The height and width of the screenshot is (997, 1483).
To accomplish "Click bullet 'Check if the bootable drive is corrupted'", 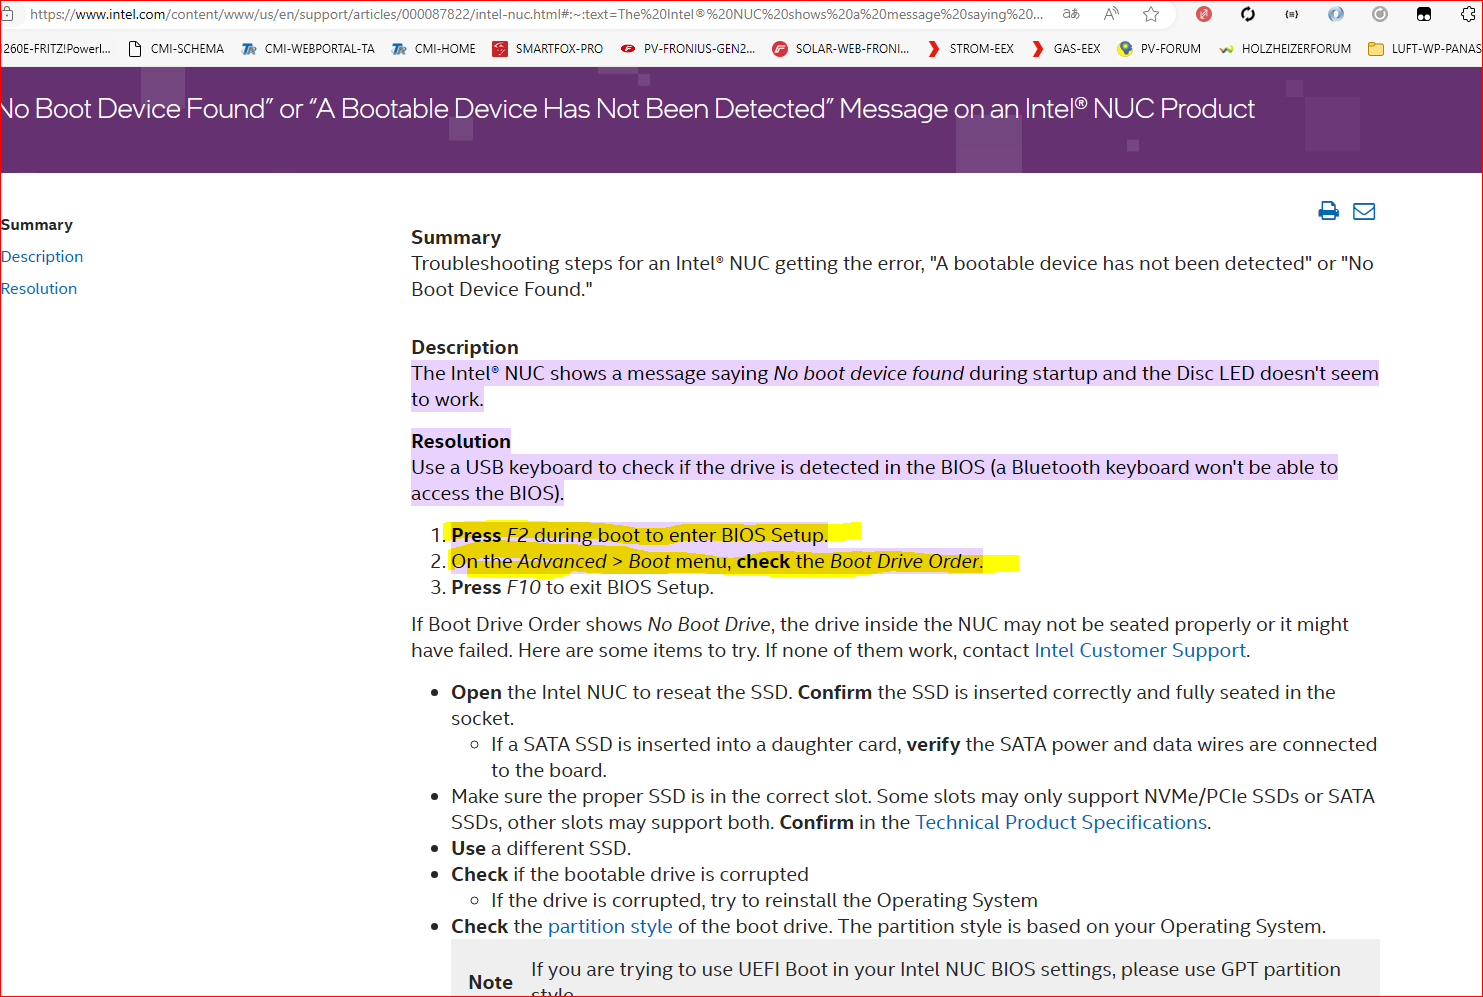I will (x=630, y=874).
